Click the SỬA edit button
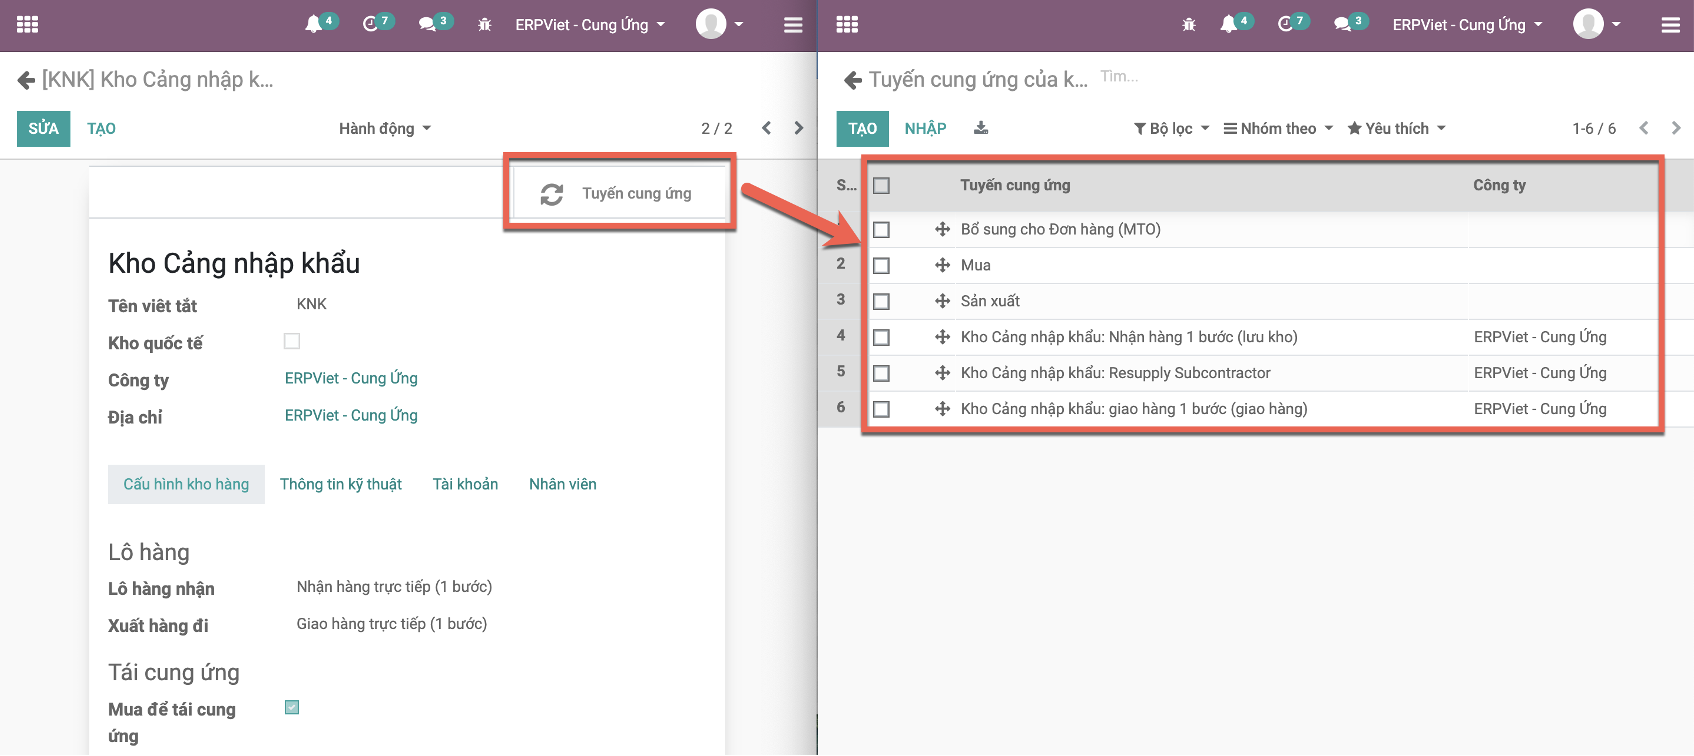Screen dimensions: 1694x756 pos(43,128)
